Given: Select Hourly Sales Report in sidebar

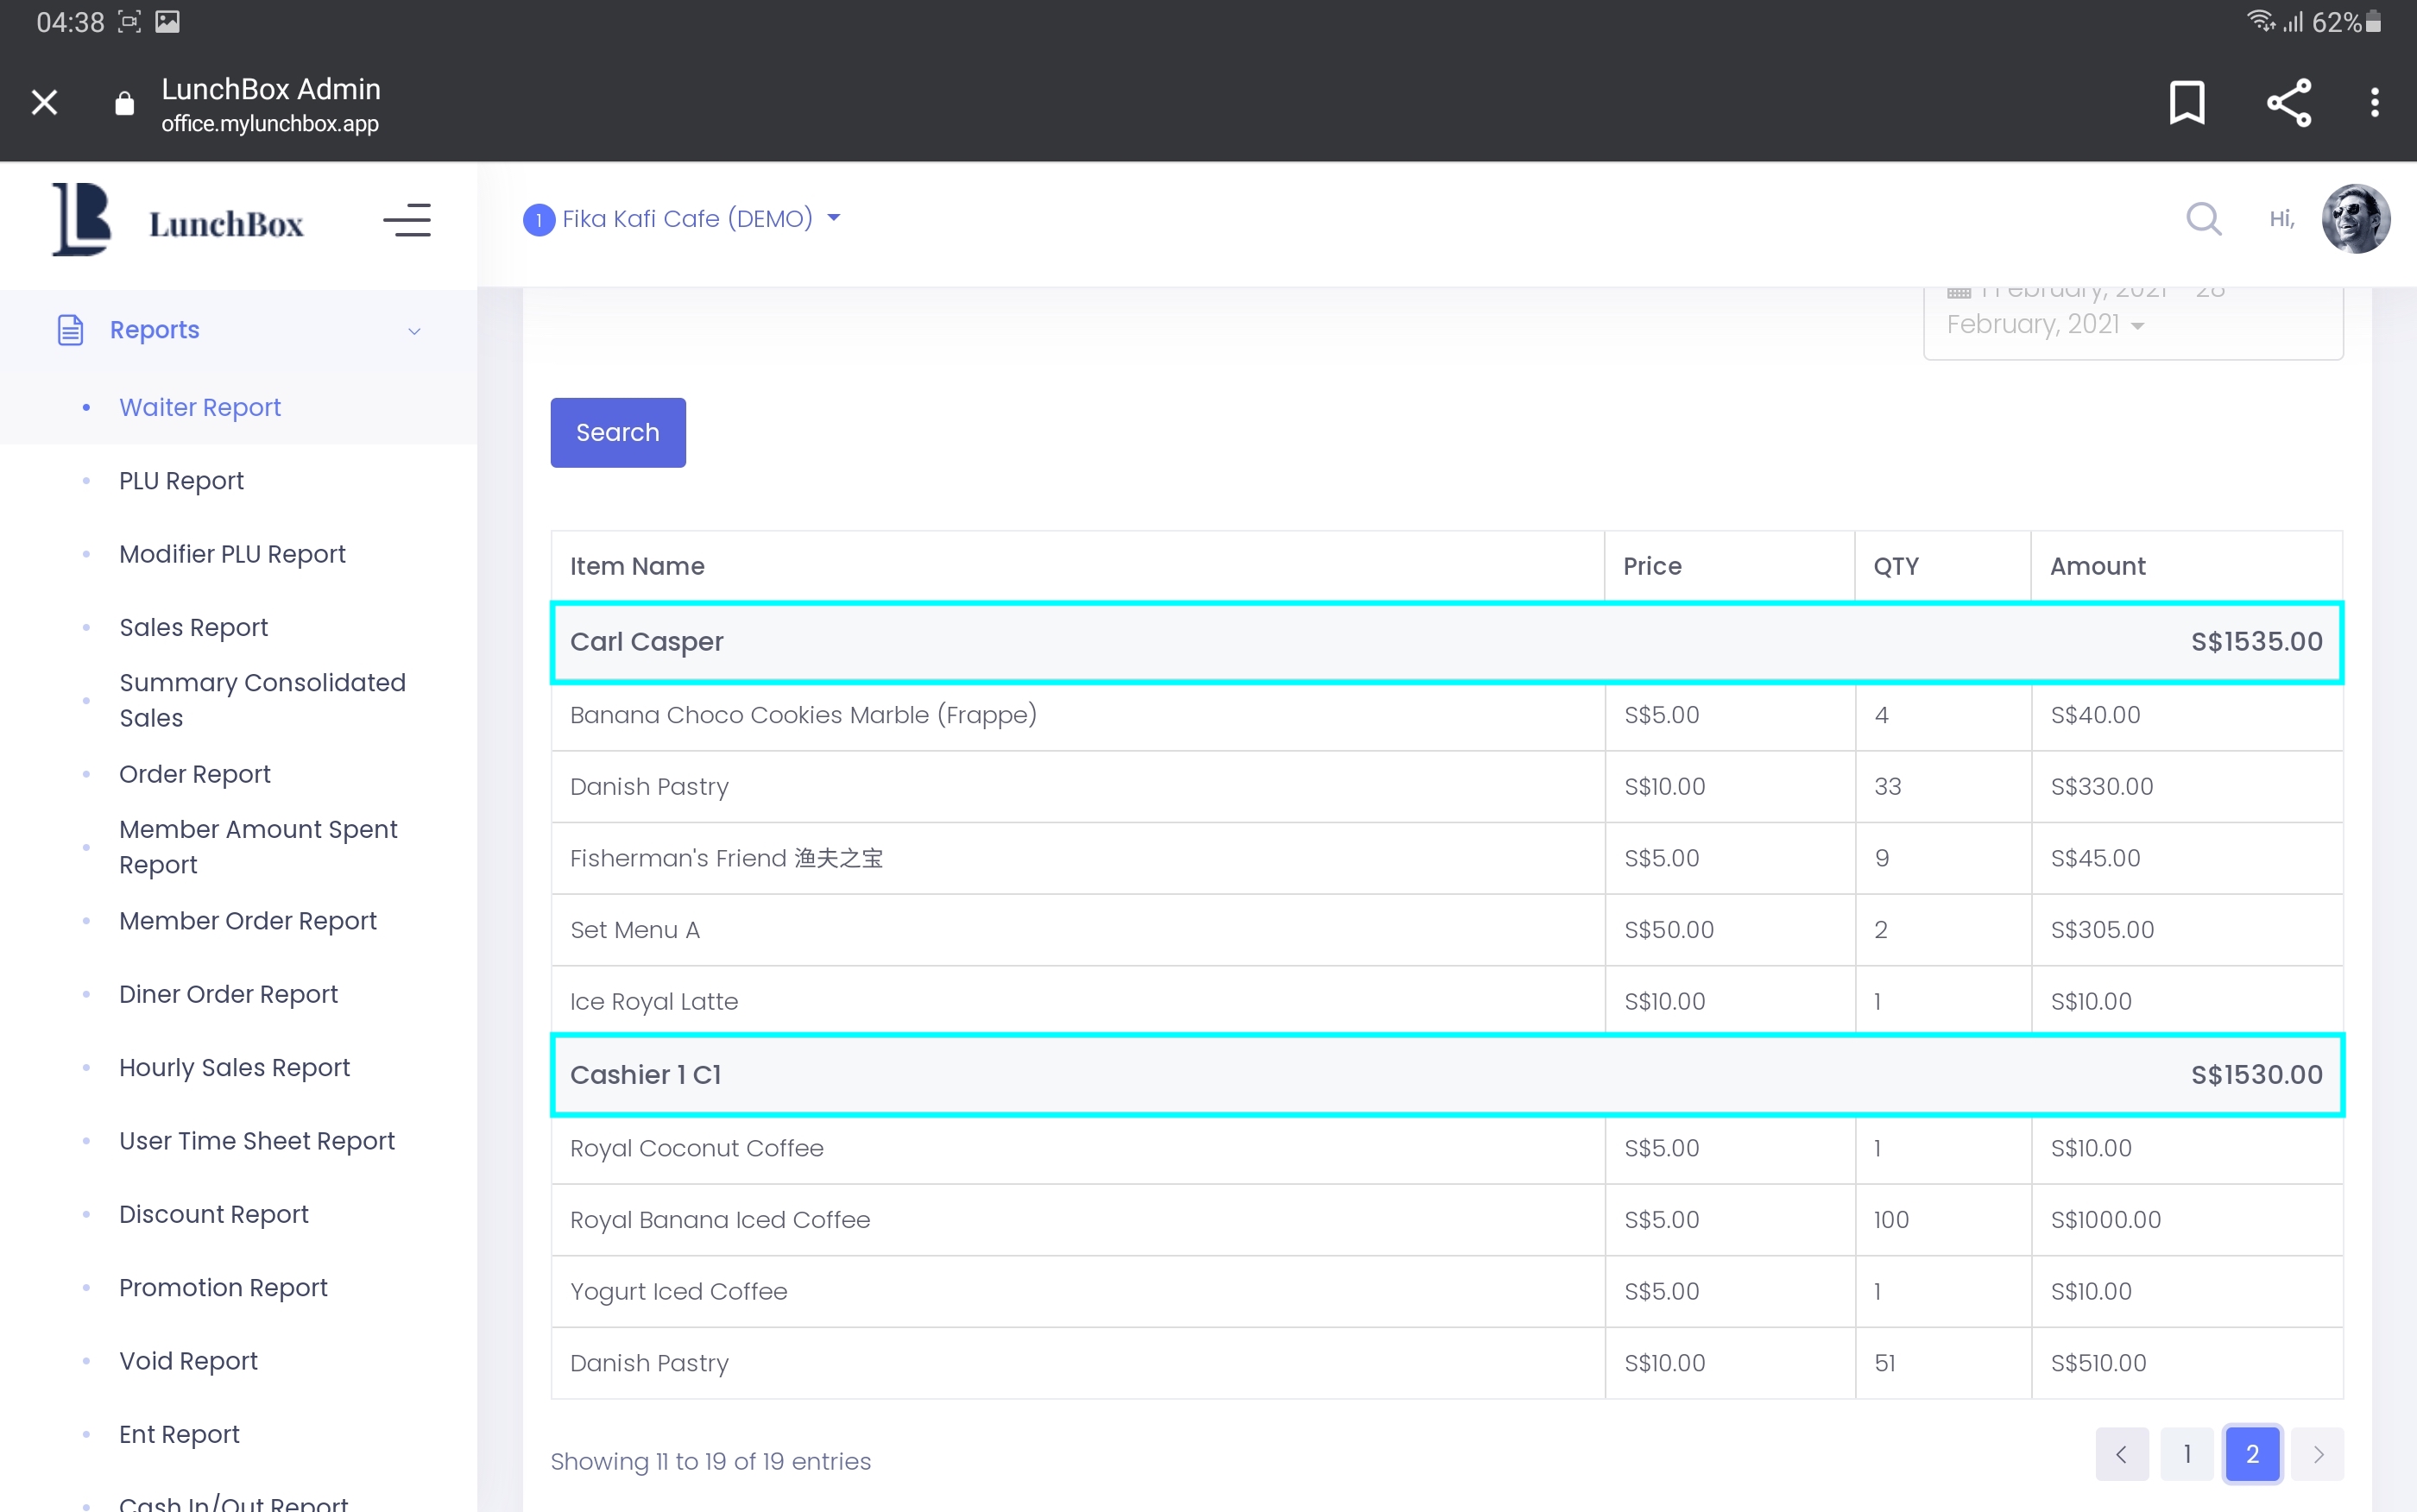Looking at the screenshot, I should [x=234, y=1067].
